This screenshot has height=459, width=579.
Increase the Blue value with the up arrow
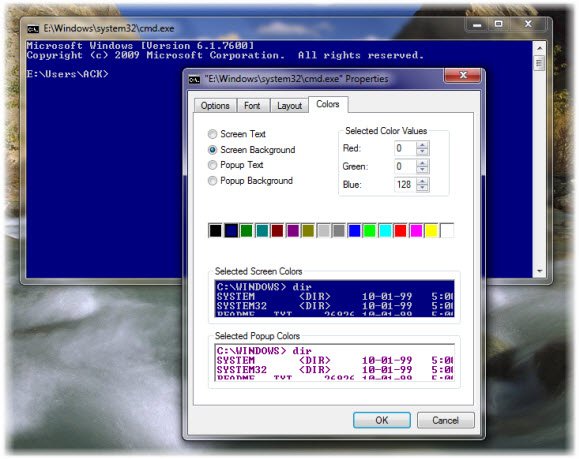pos(422,181)
